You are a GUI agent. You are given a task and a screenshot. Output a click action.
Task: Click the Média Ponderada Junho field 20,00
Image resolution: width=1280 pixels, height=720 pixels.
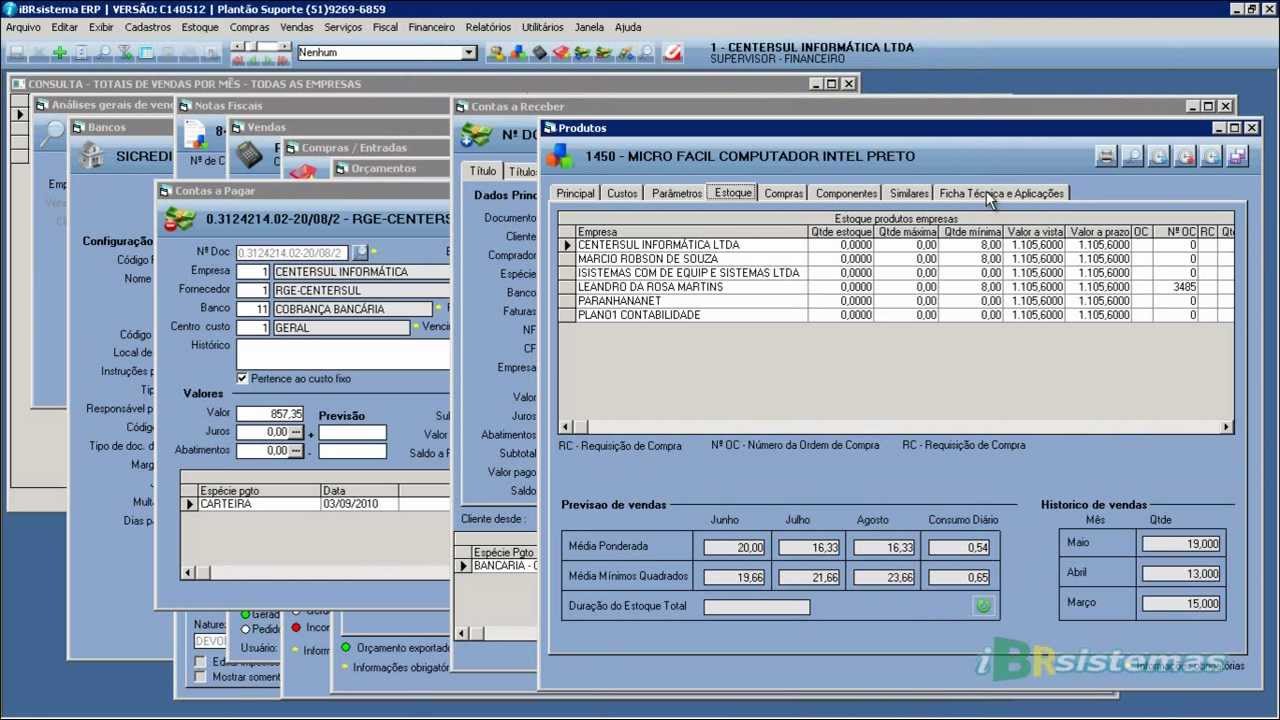click(734, 547)
